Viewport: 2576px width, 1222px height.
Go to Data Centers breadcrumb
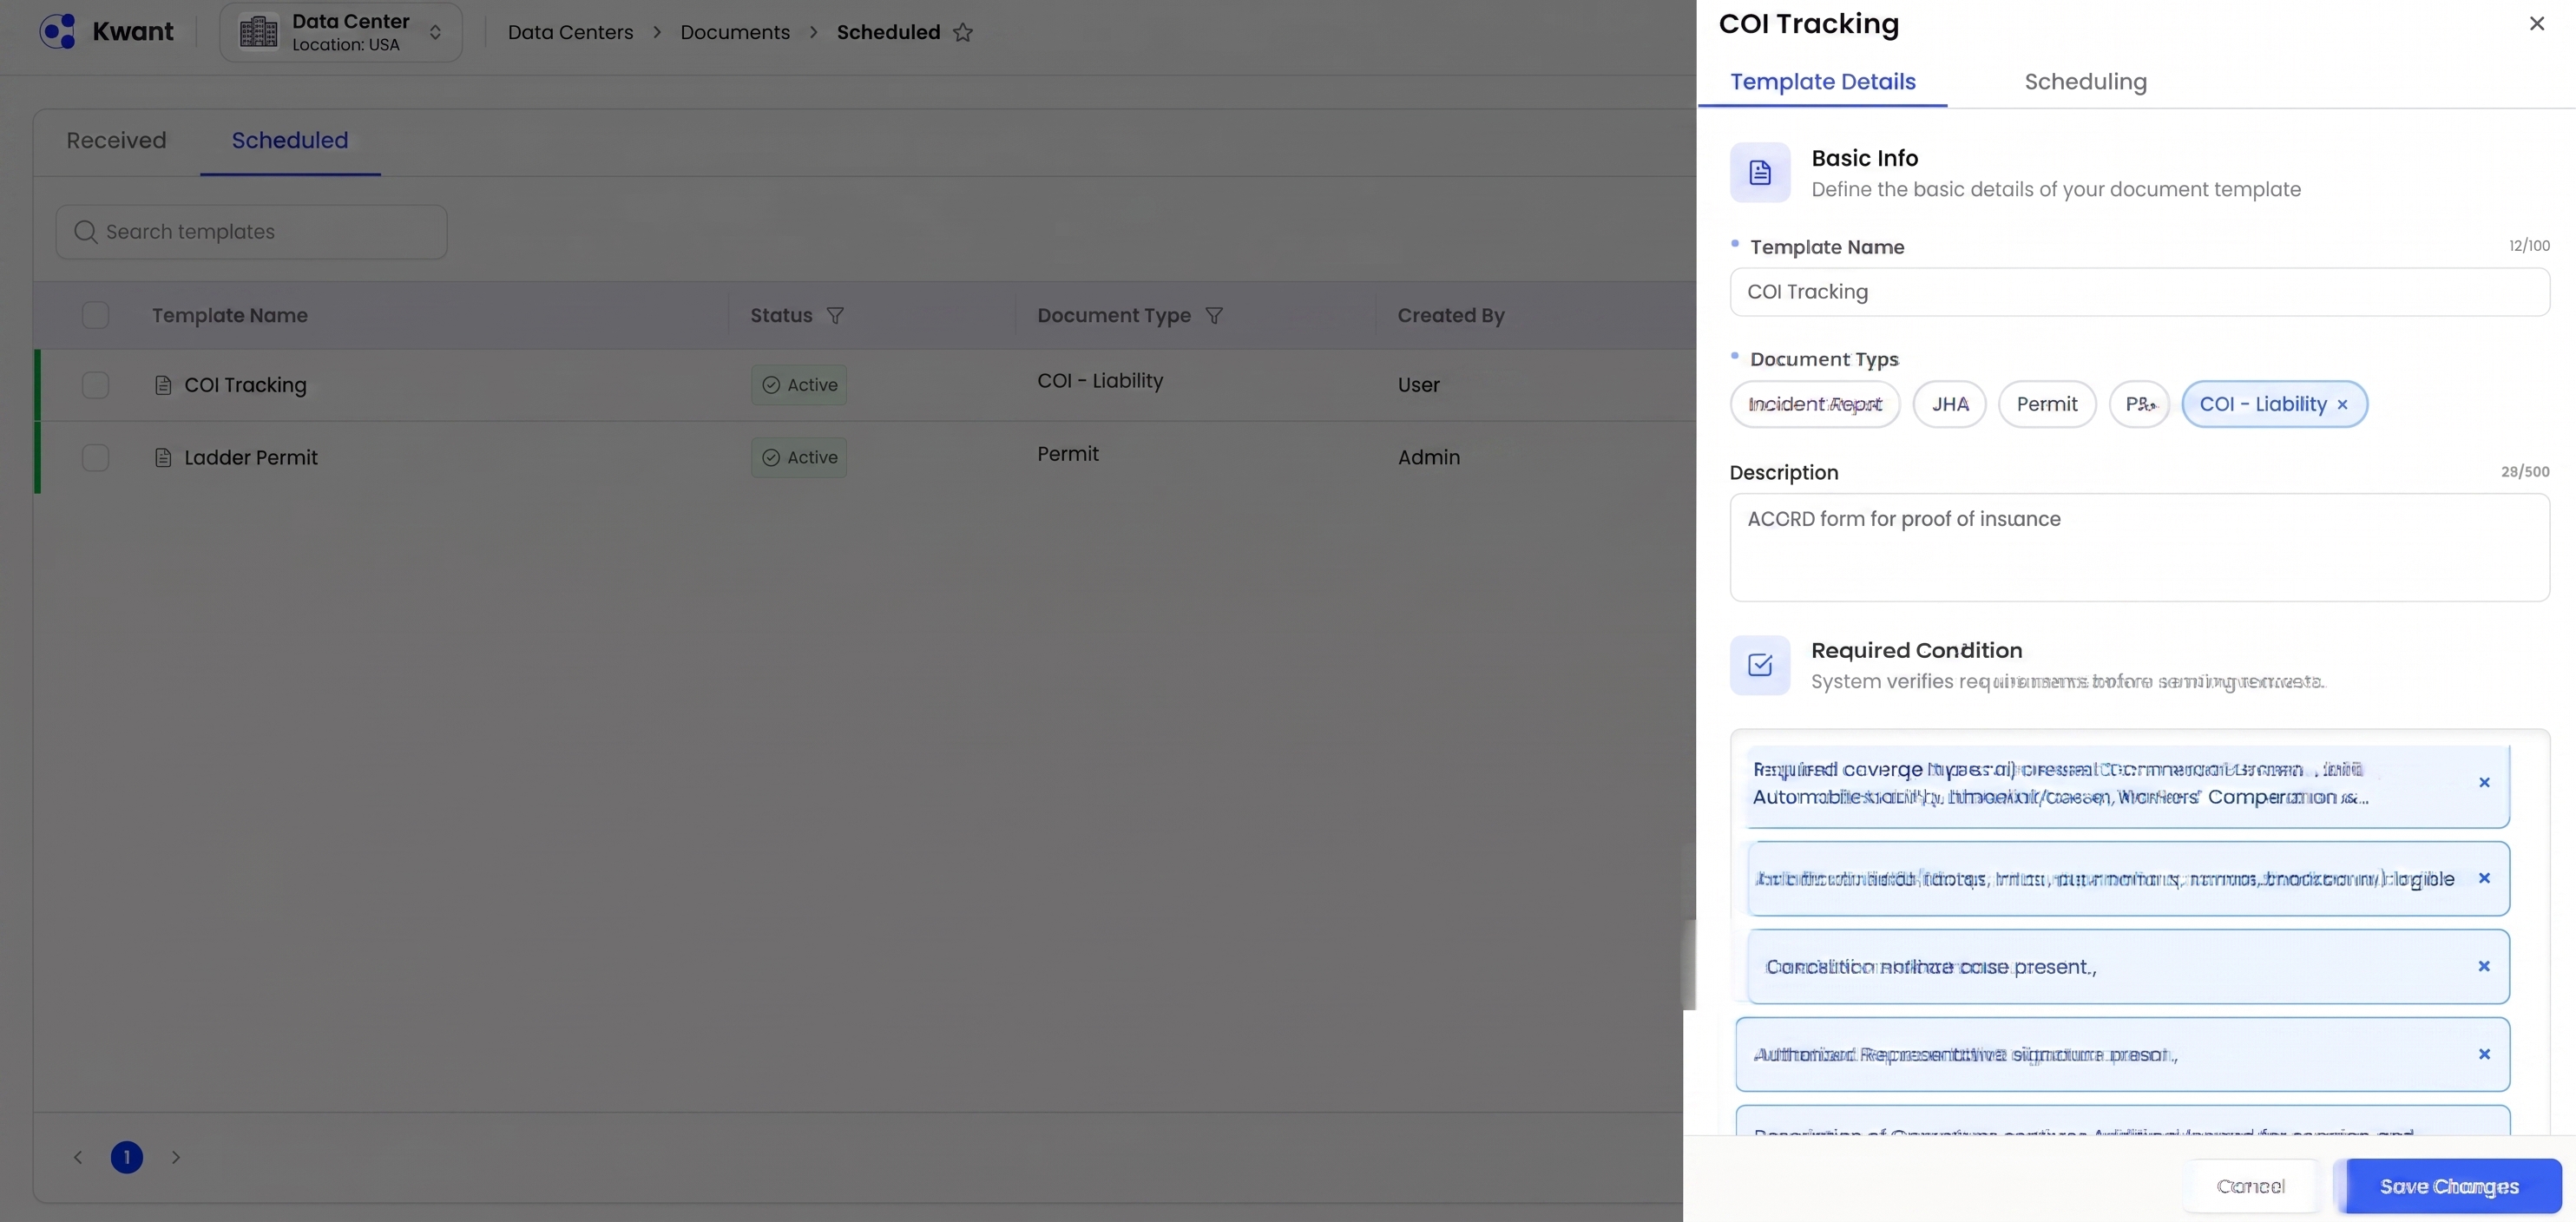570,32
